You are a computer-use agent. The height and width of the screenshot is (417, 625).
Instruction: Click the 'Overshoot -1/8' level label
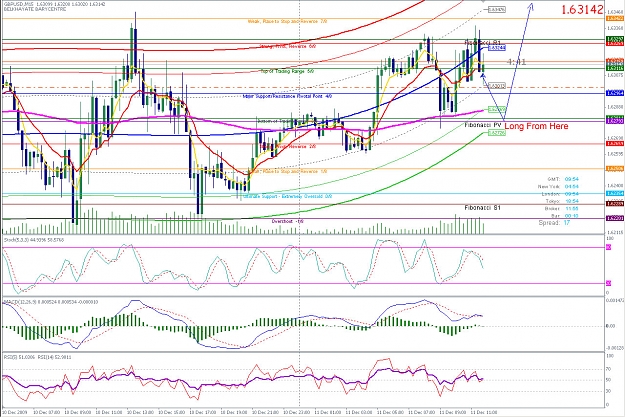(x=287, y=221)
